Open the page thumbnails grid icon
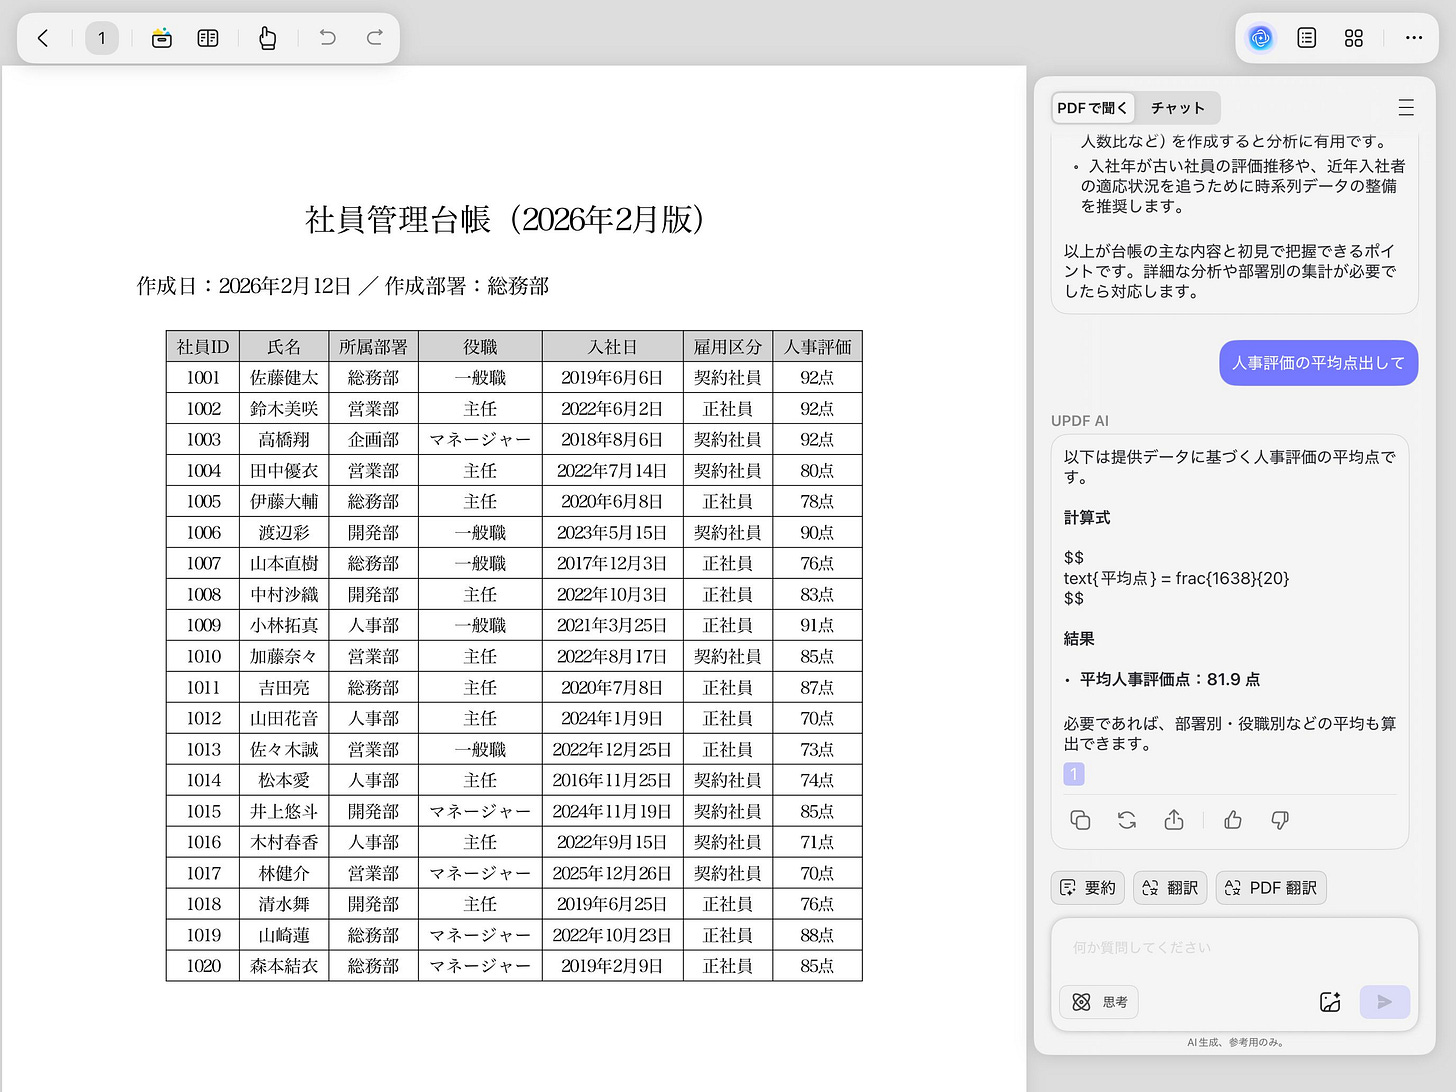This screenshot has width=1456, height=1092. point(1353,38)
